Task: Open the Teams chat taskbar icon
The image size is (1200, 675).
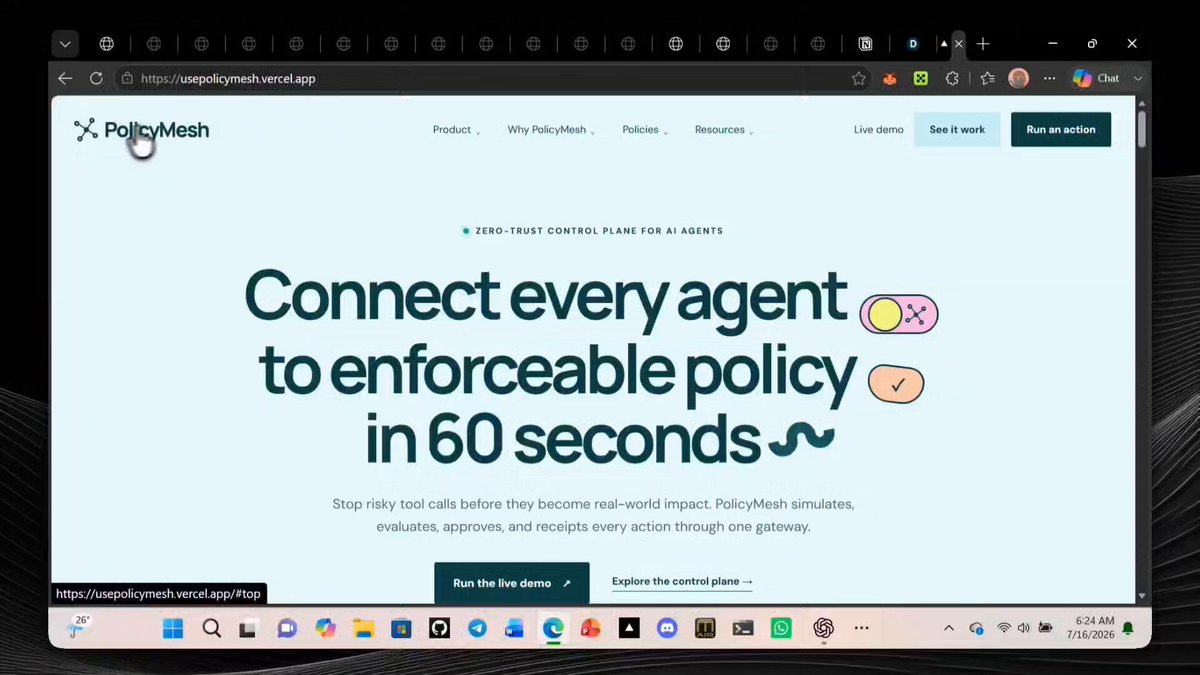Action: [287, 628]
